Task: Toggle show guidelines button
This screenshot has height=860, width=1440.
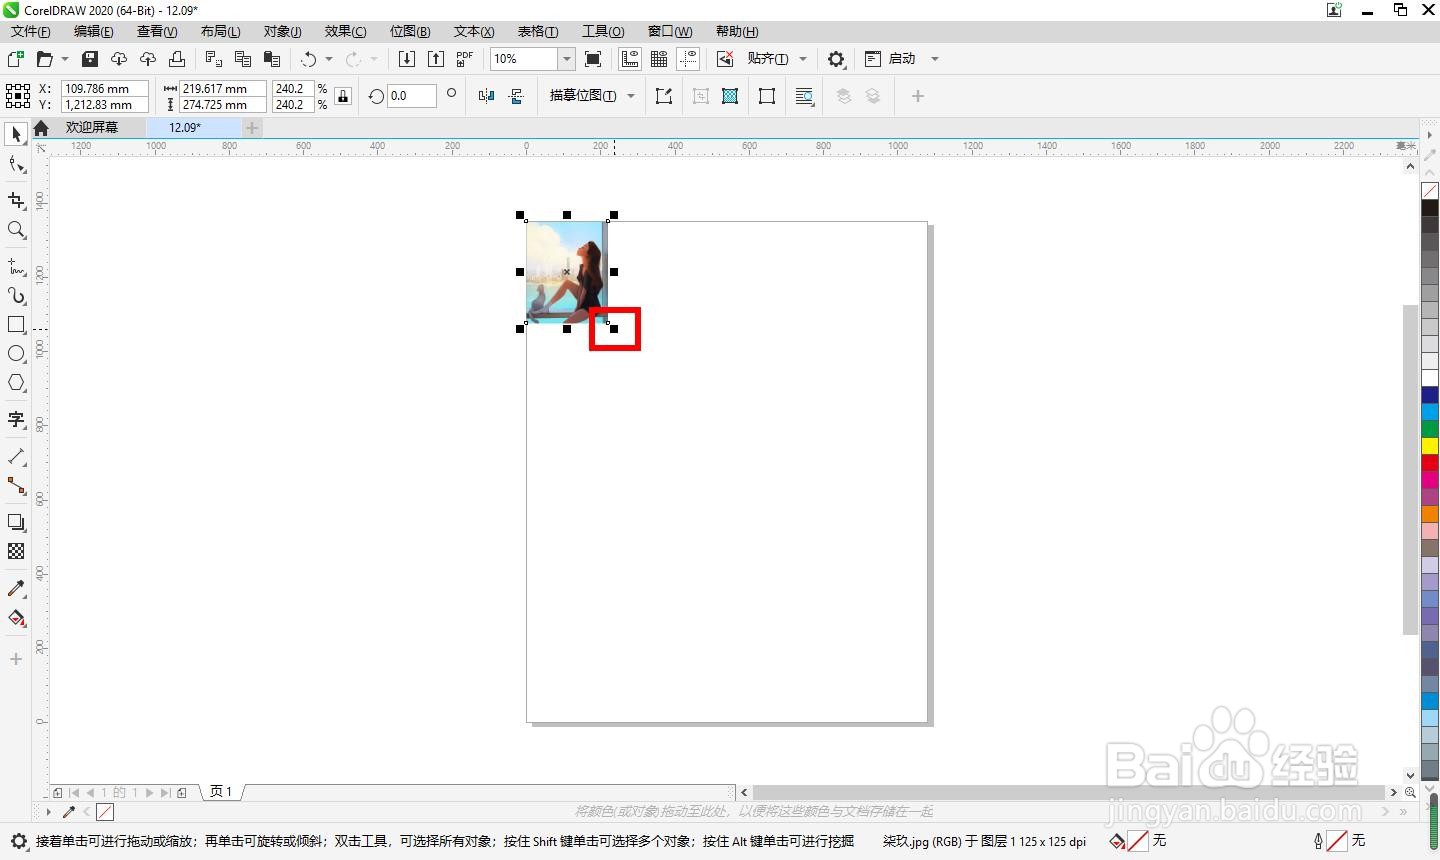Action: pos(688,59)
